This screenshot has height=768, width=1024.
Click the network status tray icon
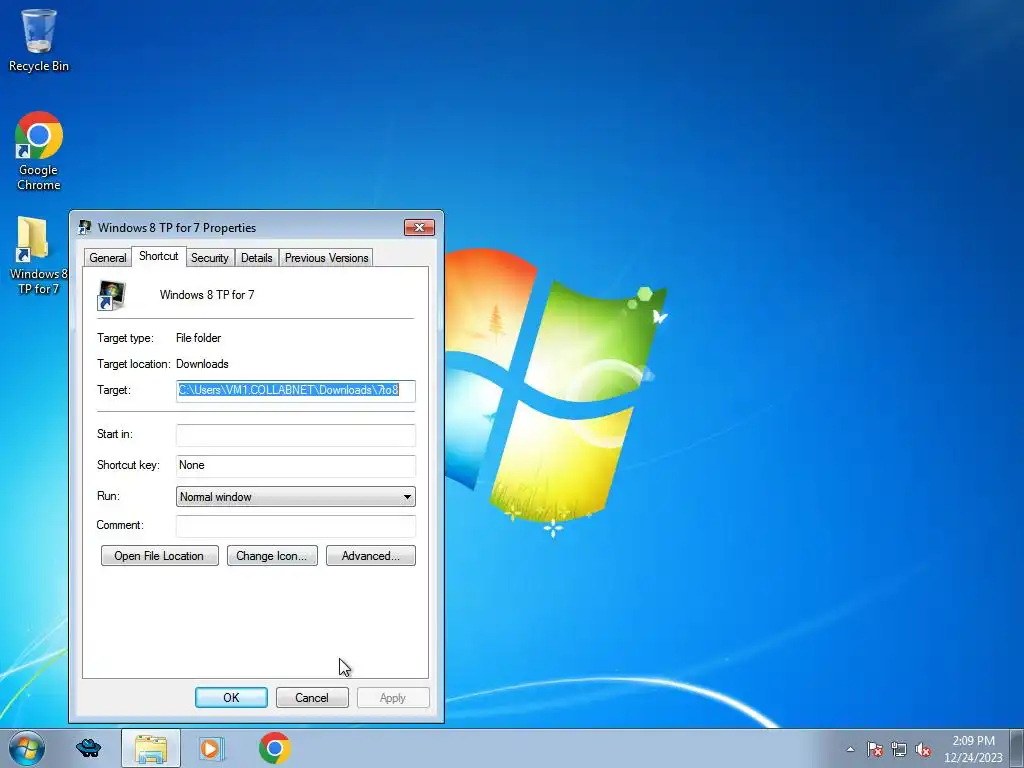coord(899,749)
